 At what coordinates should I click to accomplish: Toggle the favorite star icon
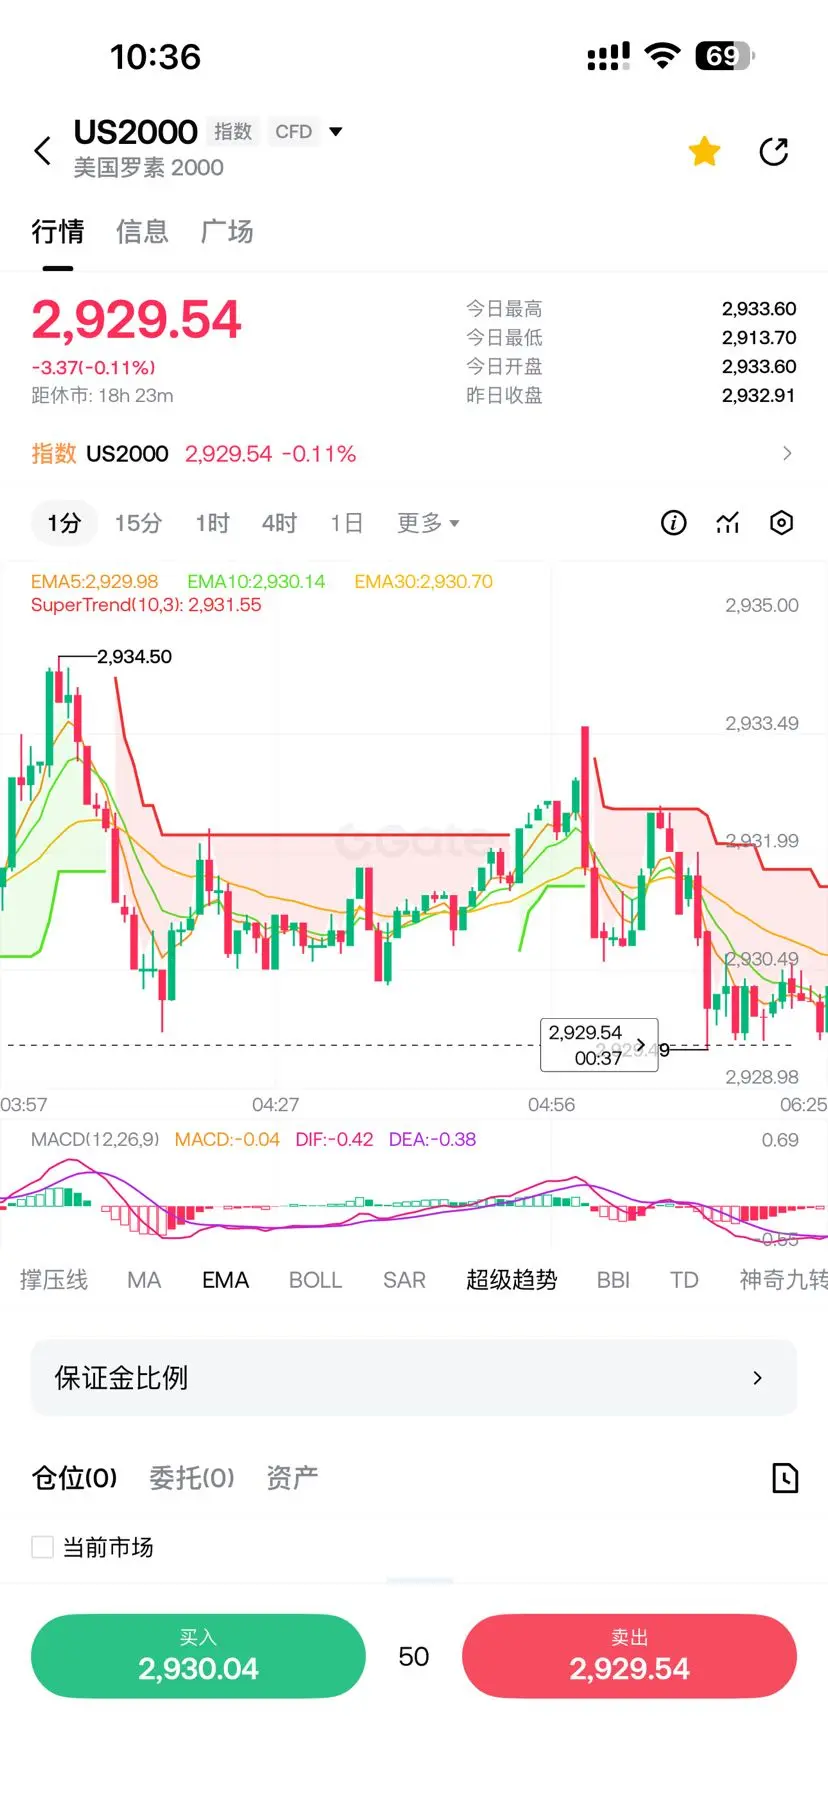click(704, 151)
